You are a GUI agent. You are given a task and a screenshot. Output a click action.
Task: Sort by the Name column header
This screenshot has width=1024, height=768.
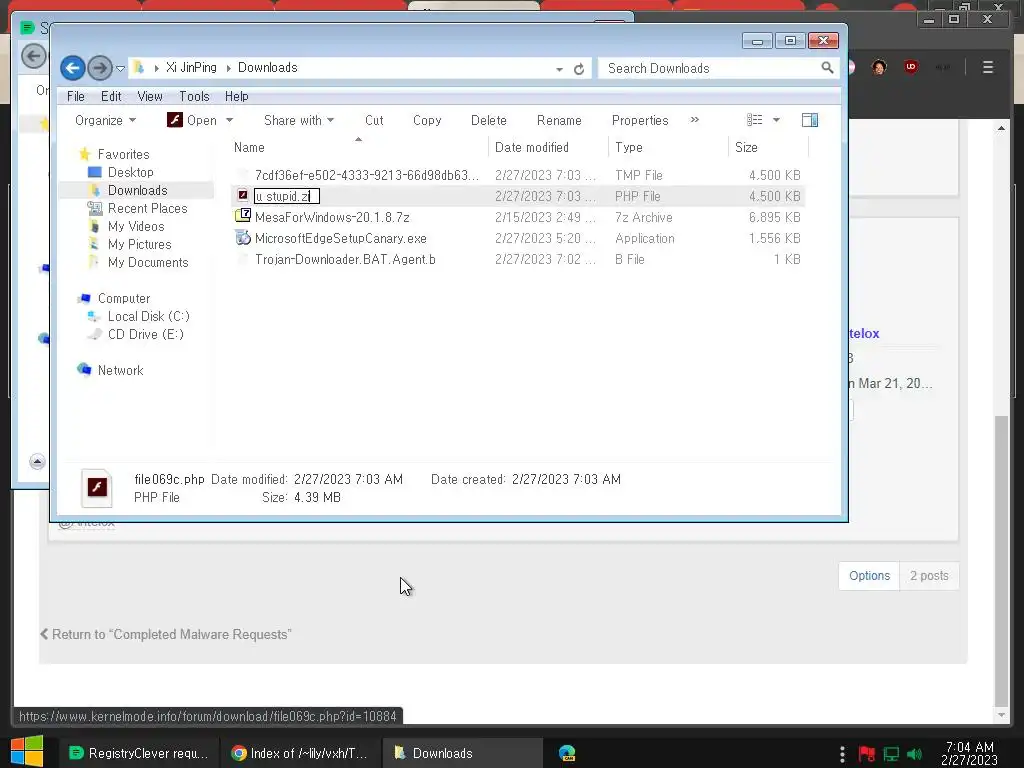coord(359,147)
